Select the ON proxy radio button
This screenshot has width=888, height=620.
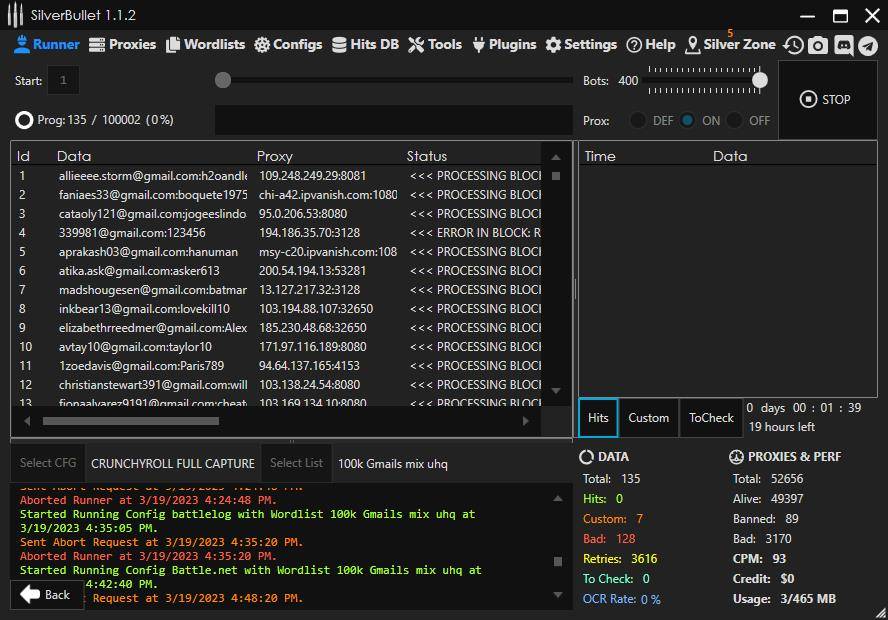click(688, 119)
